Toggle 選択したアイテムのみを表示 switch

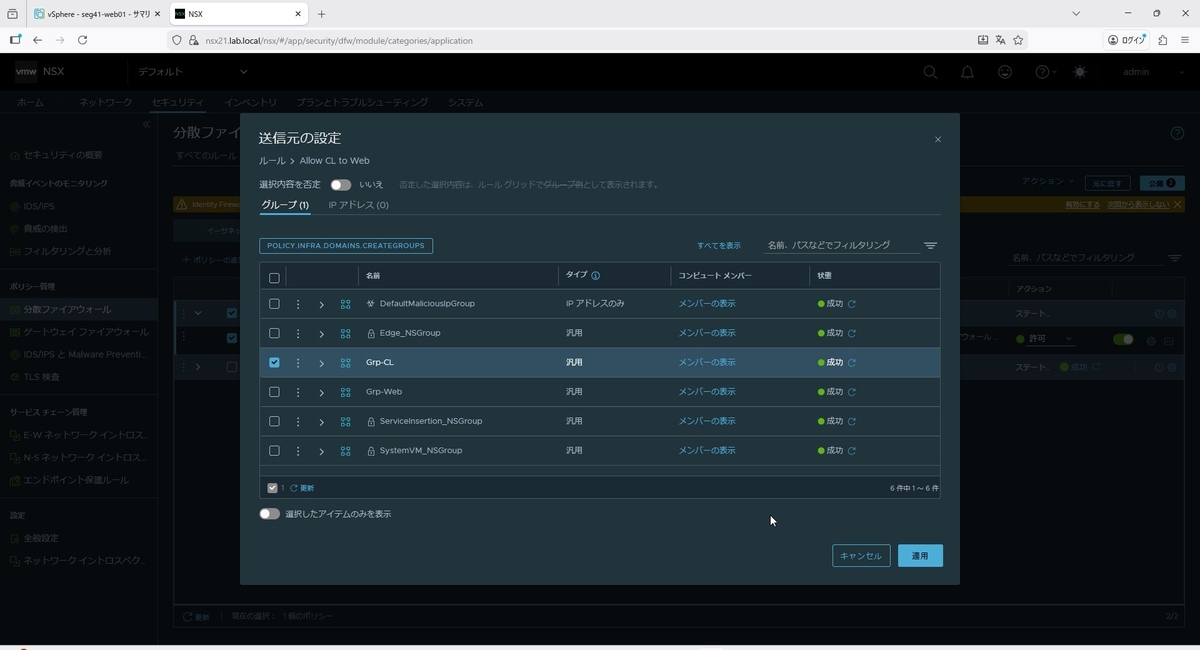pyautogui.click(x=269, y=514)
